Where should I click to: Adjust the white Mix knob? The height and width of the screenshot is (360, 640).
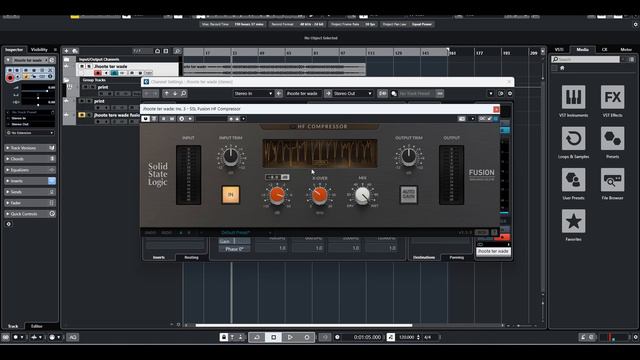pyautogui.click(x=362, y=196)
